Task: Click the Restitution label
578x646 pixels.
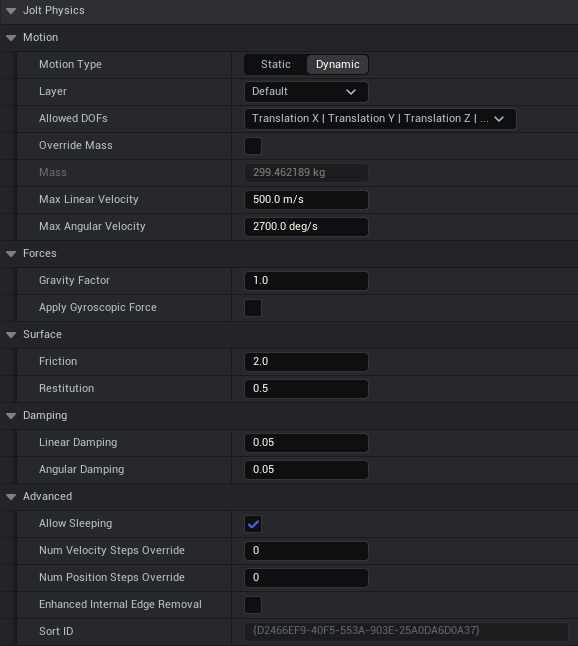Action: 66,389
